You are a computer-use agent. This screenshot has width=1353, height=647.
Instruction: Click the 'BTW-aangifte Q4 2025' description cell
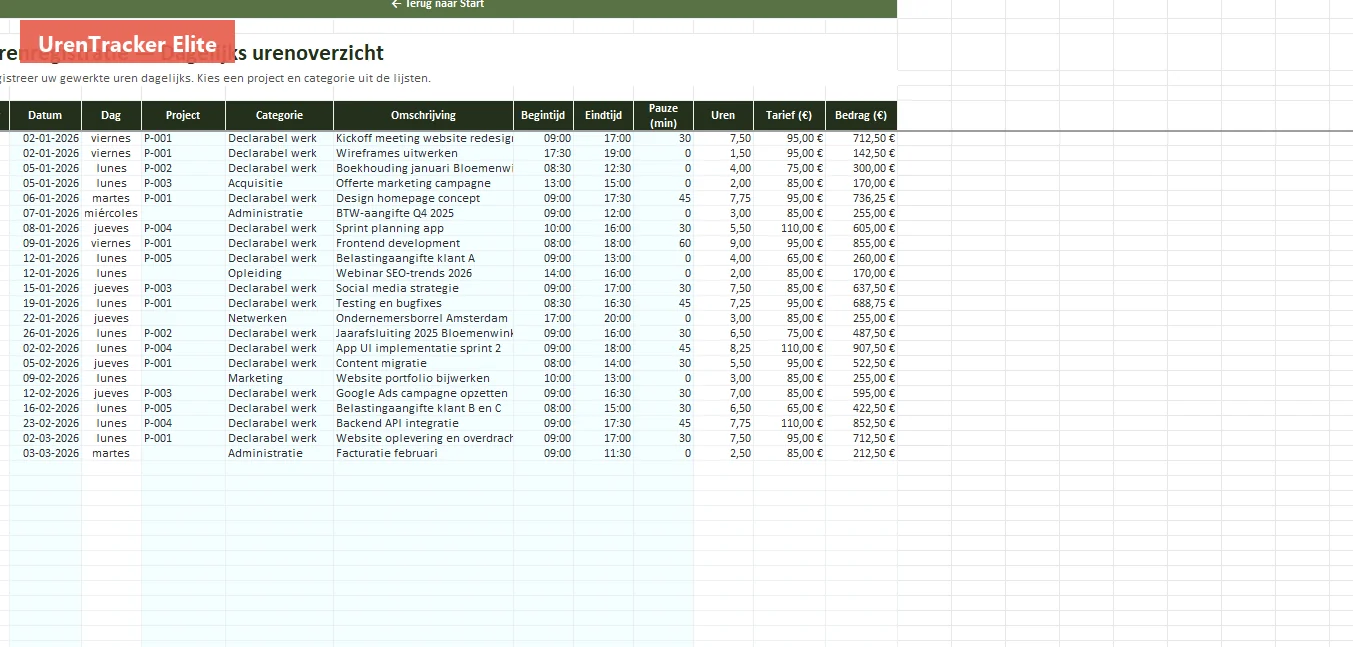[423, 213]
